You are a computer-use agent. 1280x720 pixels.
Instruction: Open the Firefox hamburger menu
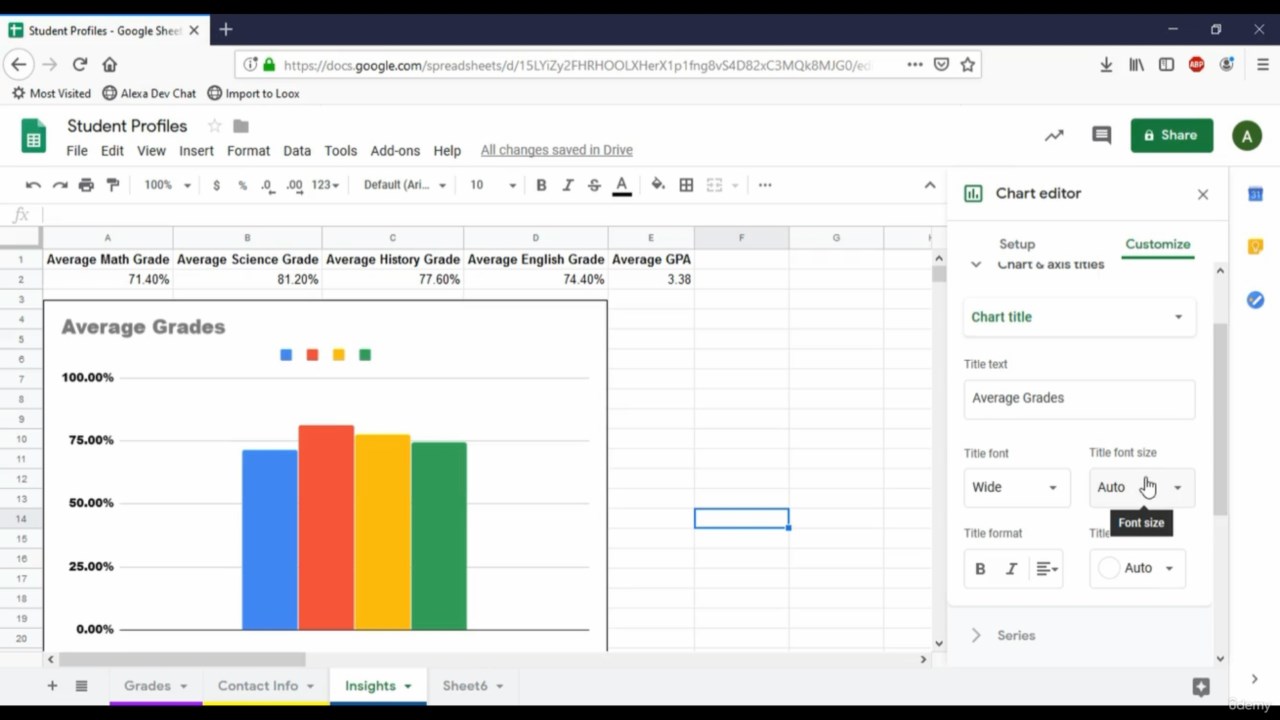click(x=1262, y=64)
